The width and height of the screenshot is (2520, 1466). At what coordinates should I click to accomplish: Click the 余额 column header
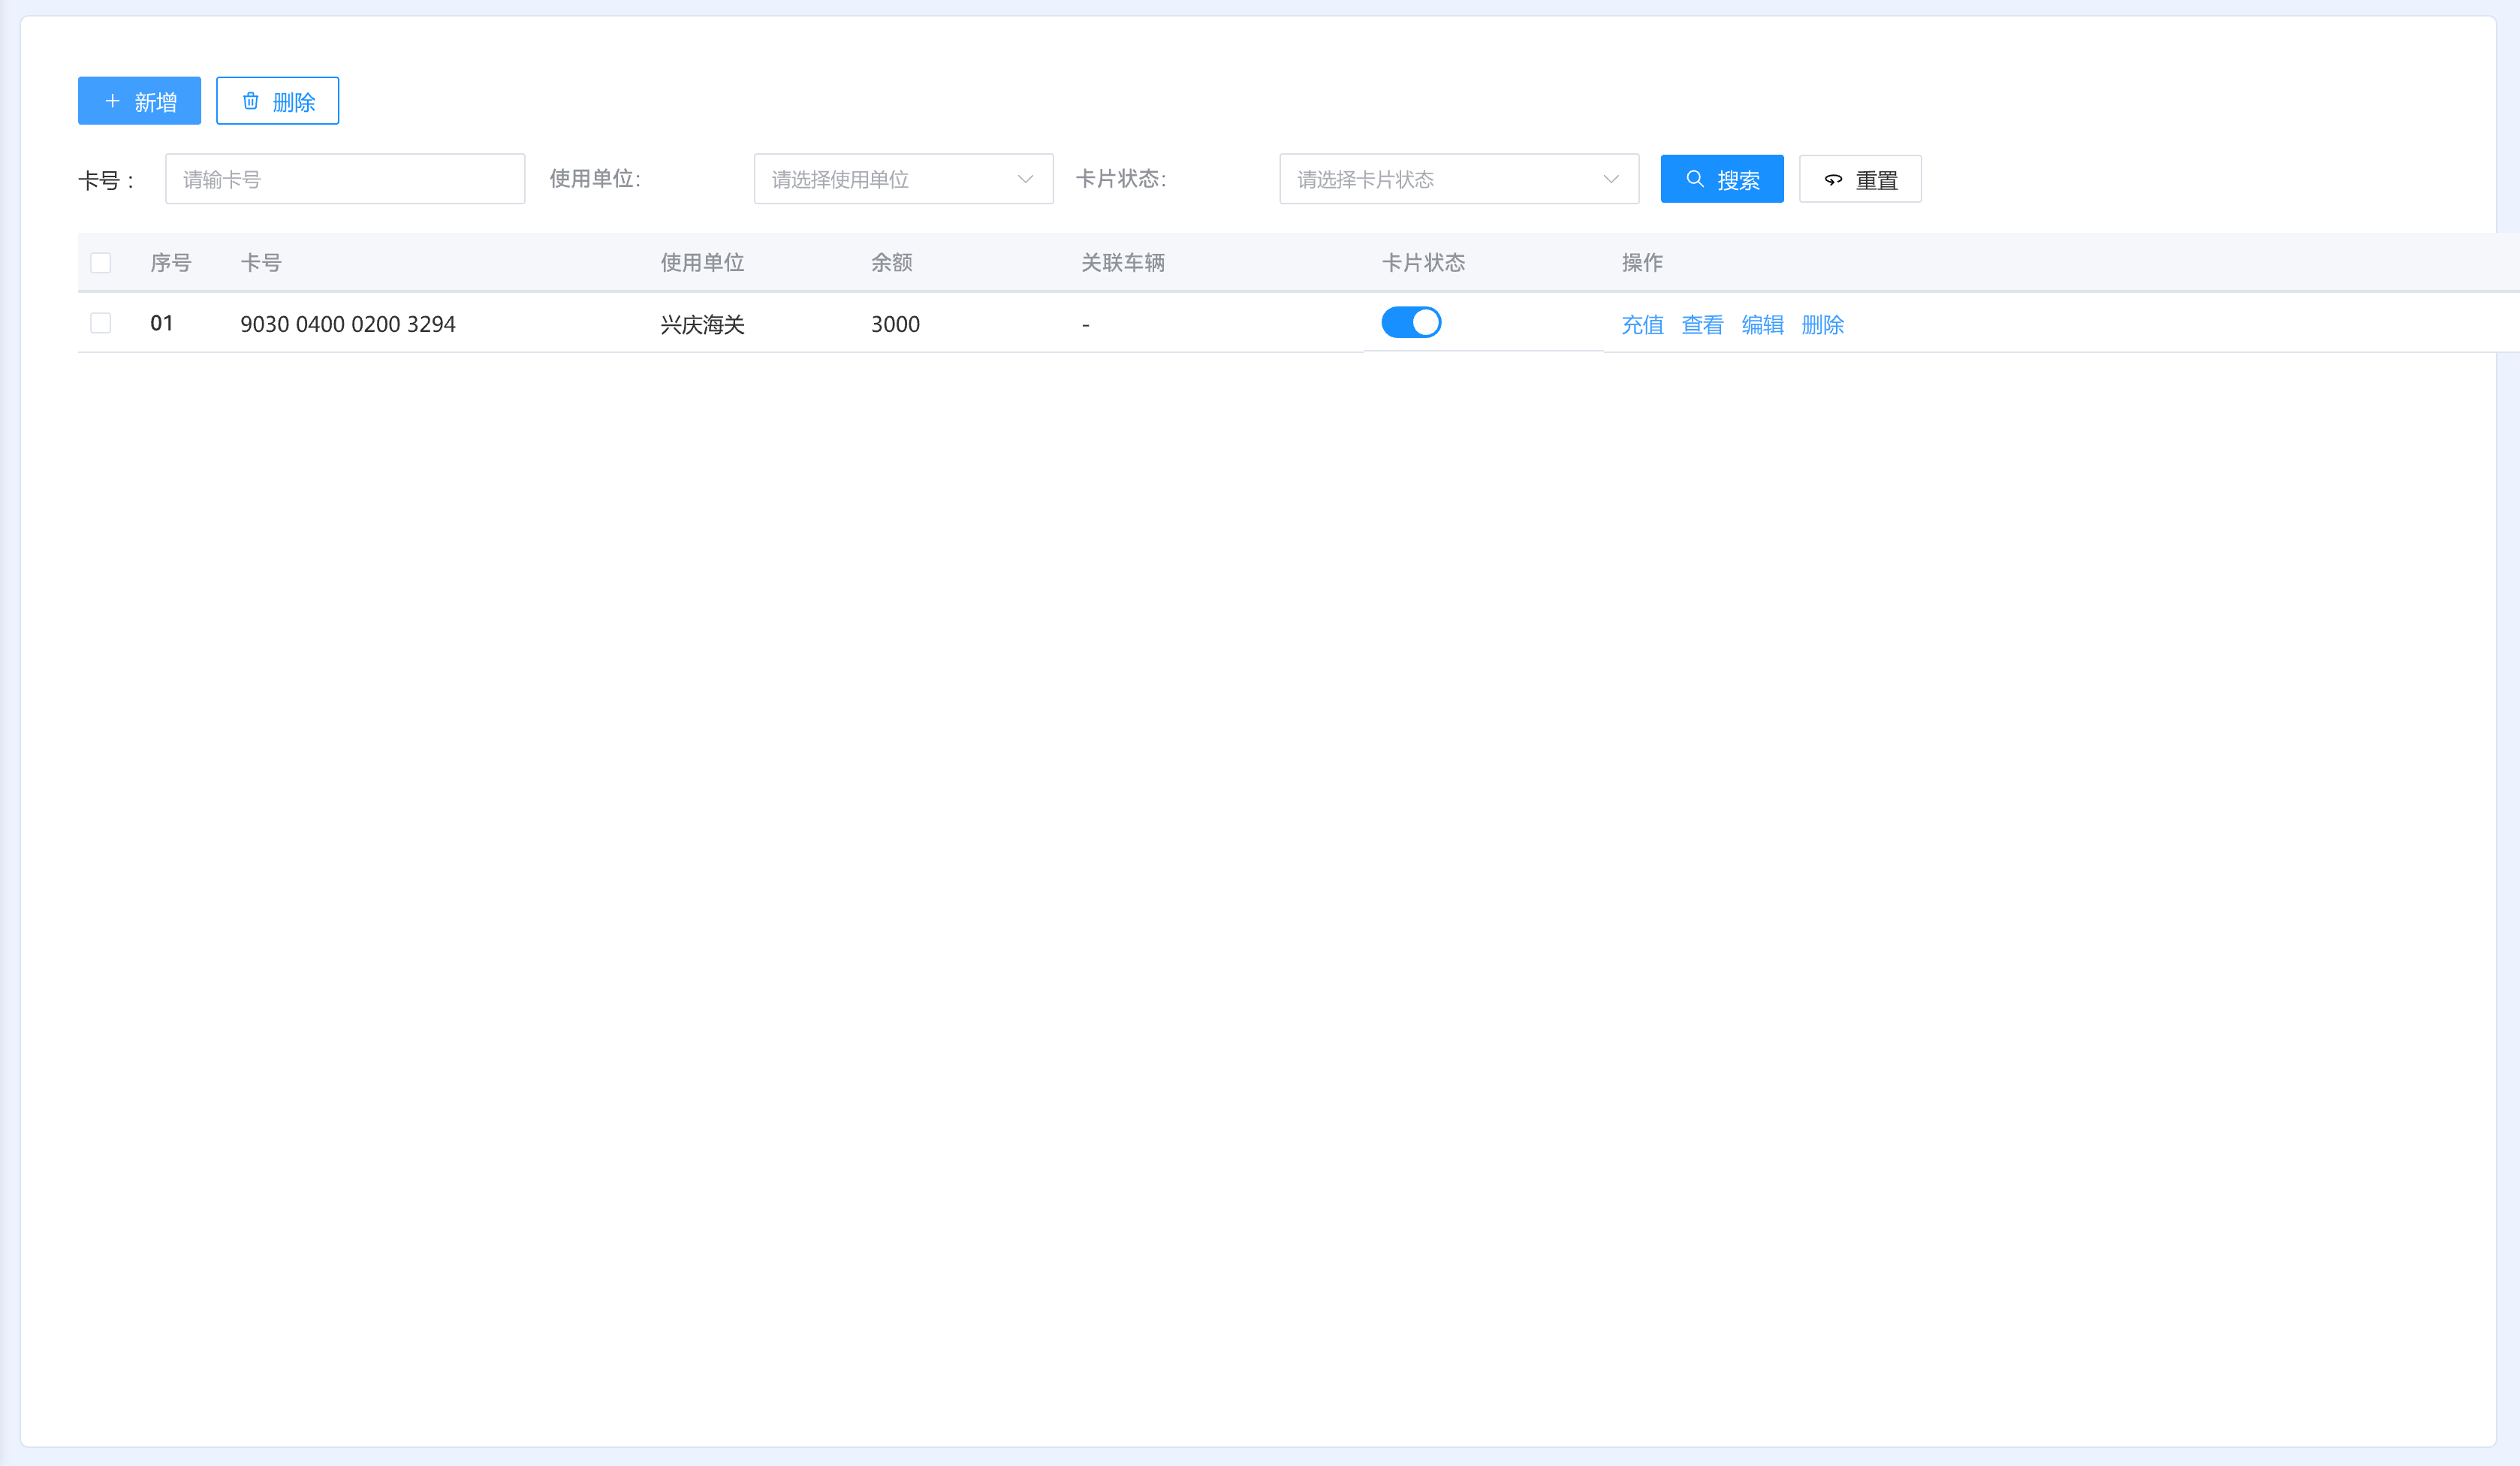coord(891,263)
